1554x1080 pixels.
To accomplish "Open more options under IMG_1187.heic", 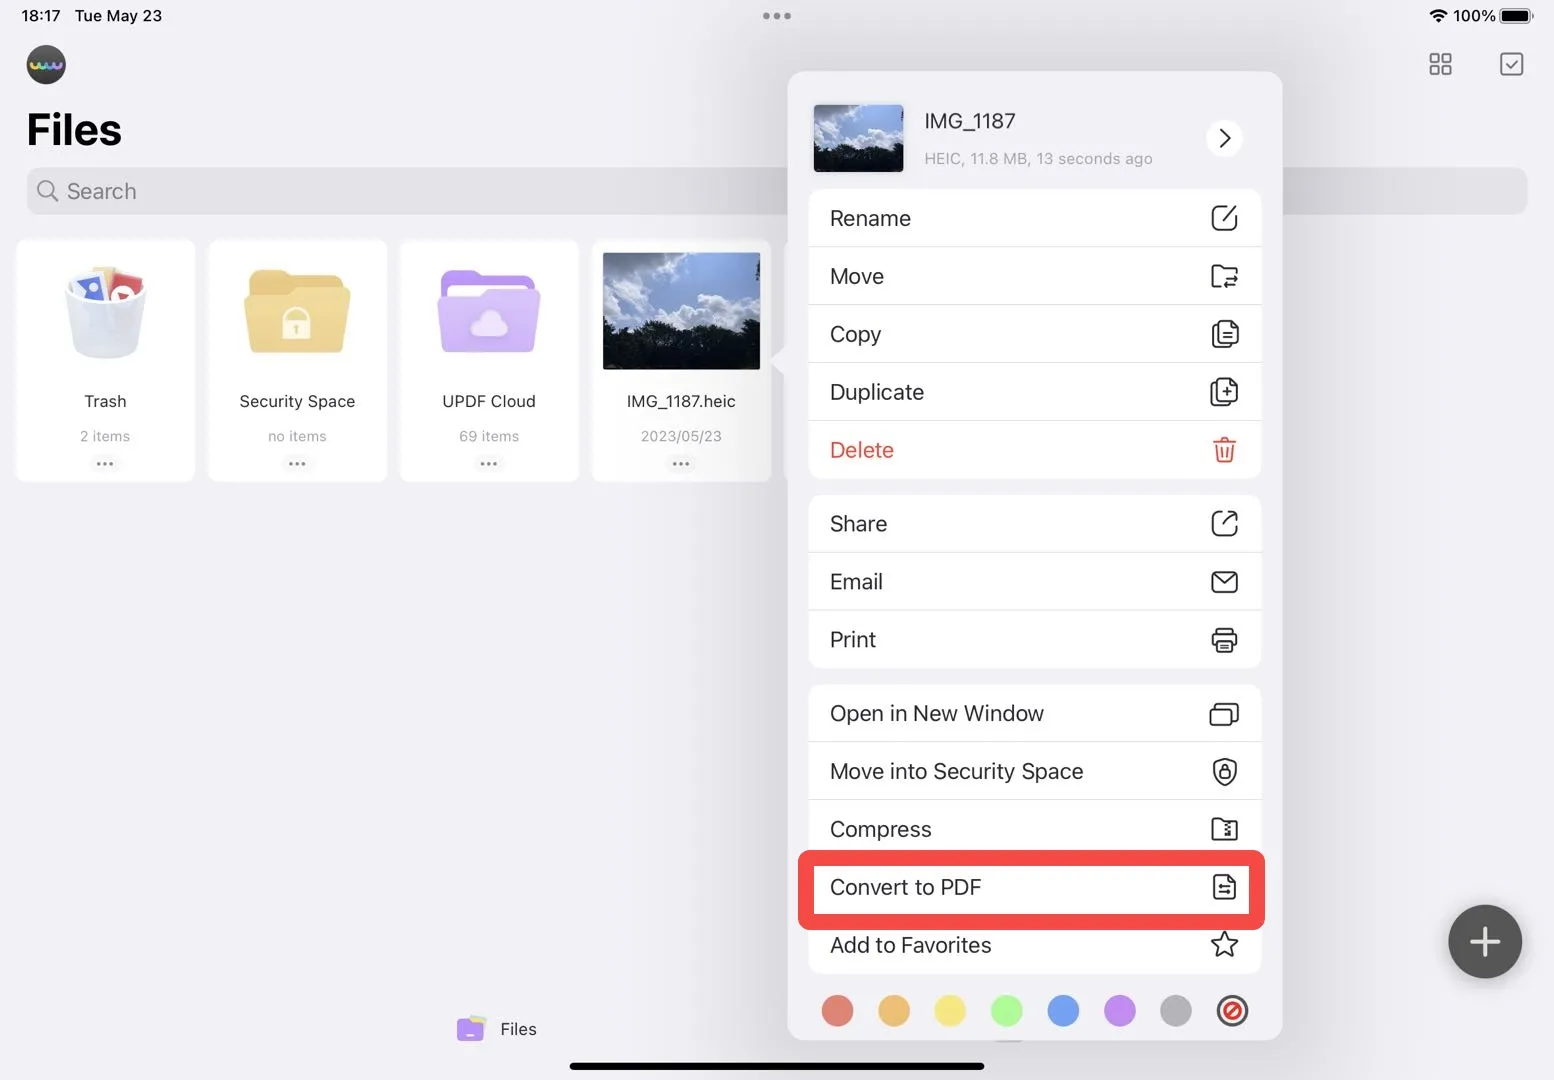I will tap(681, 464).
